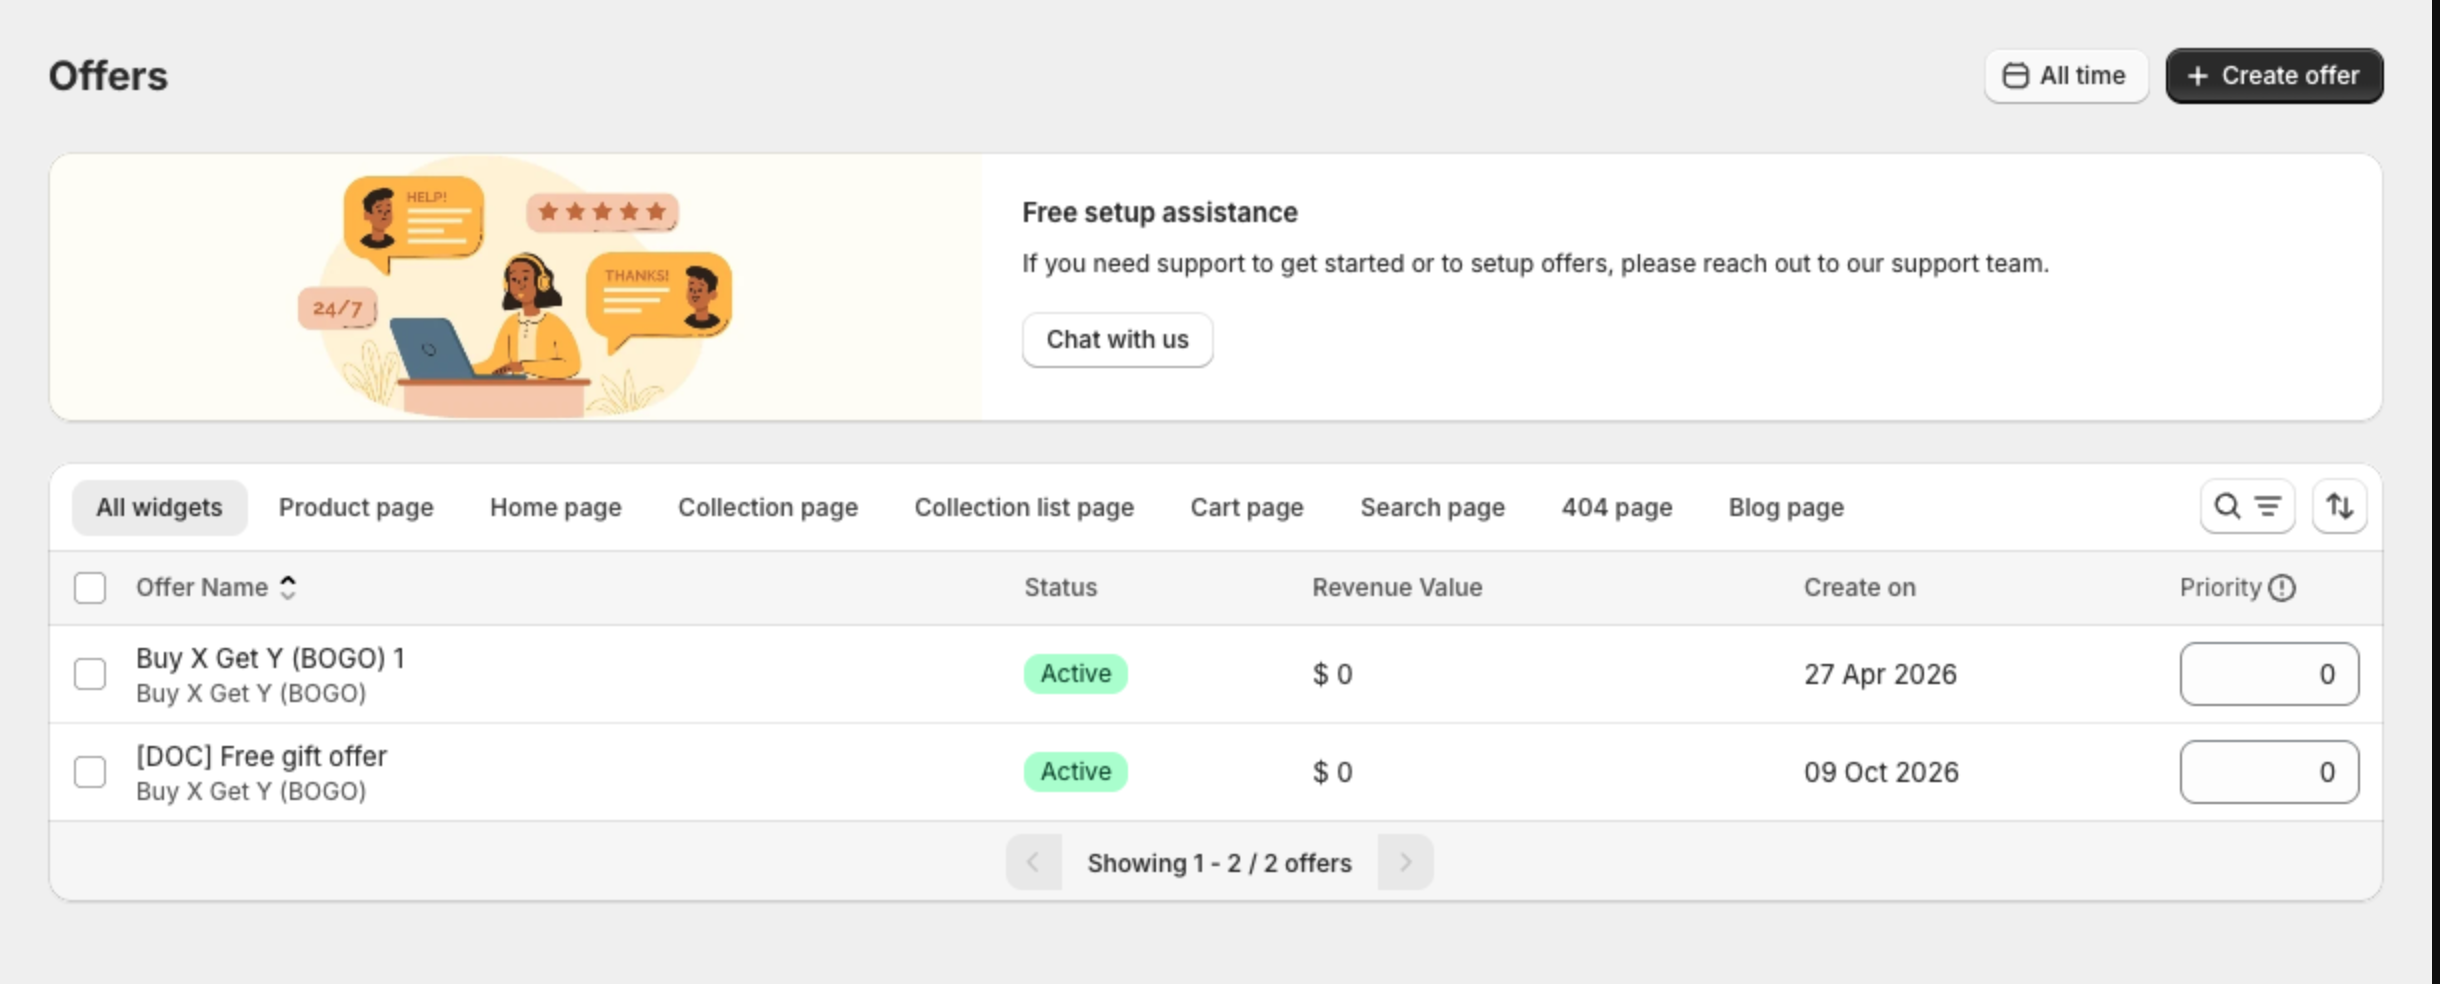
Task: Go to next page of offers
Action: point(1405,862)
